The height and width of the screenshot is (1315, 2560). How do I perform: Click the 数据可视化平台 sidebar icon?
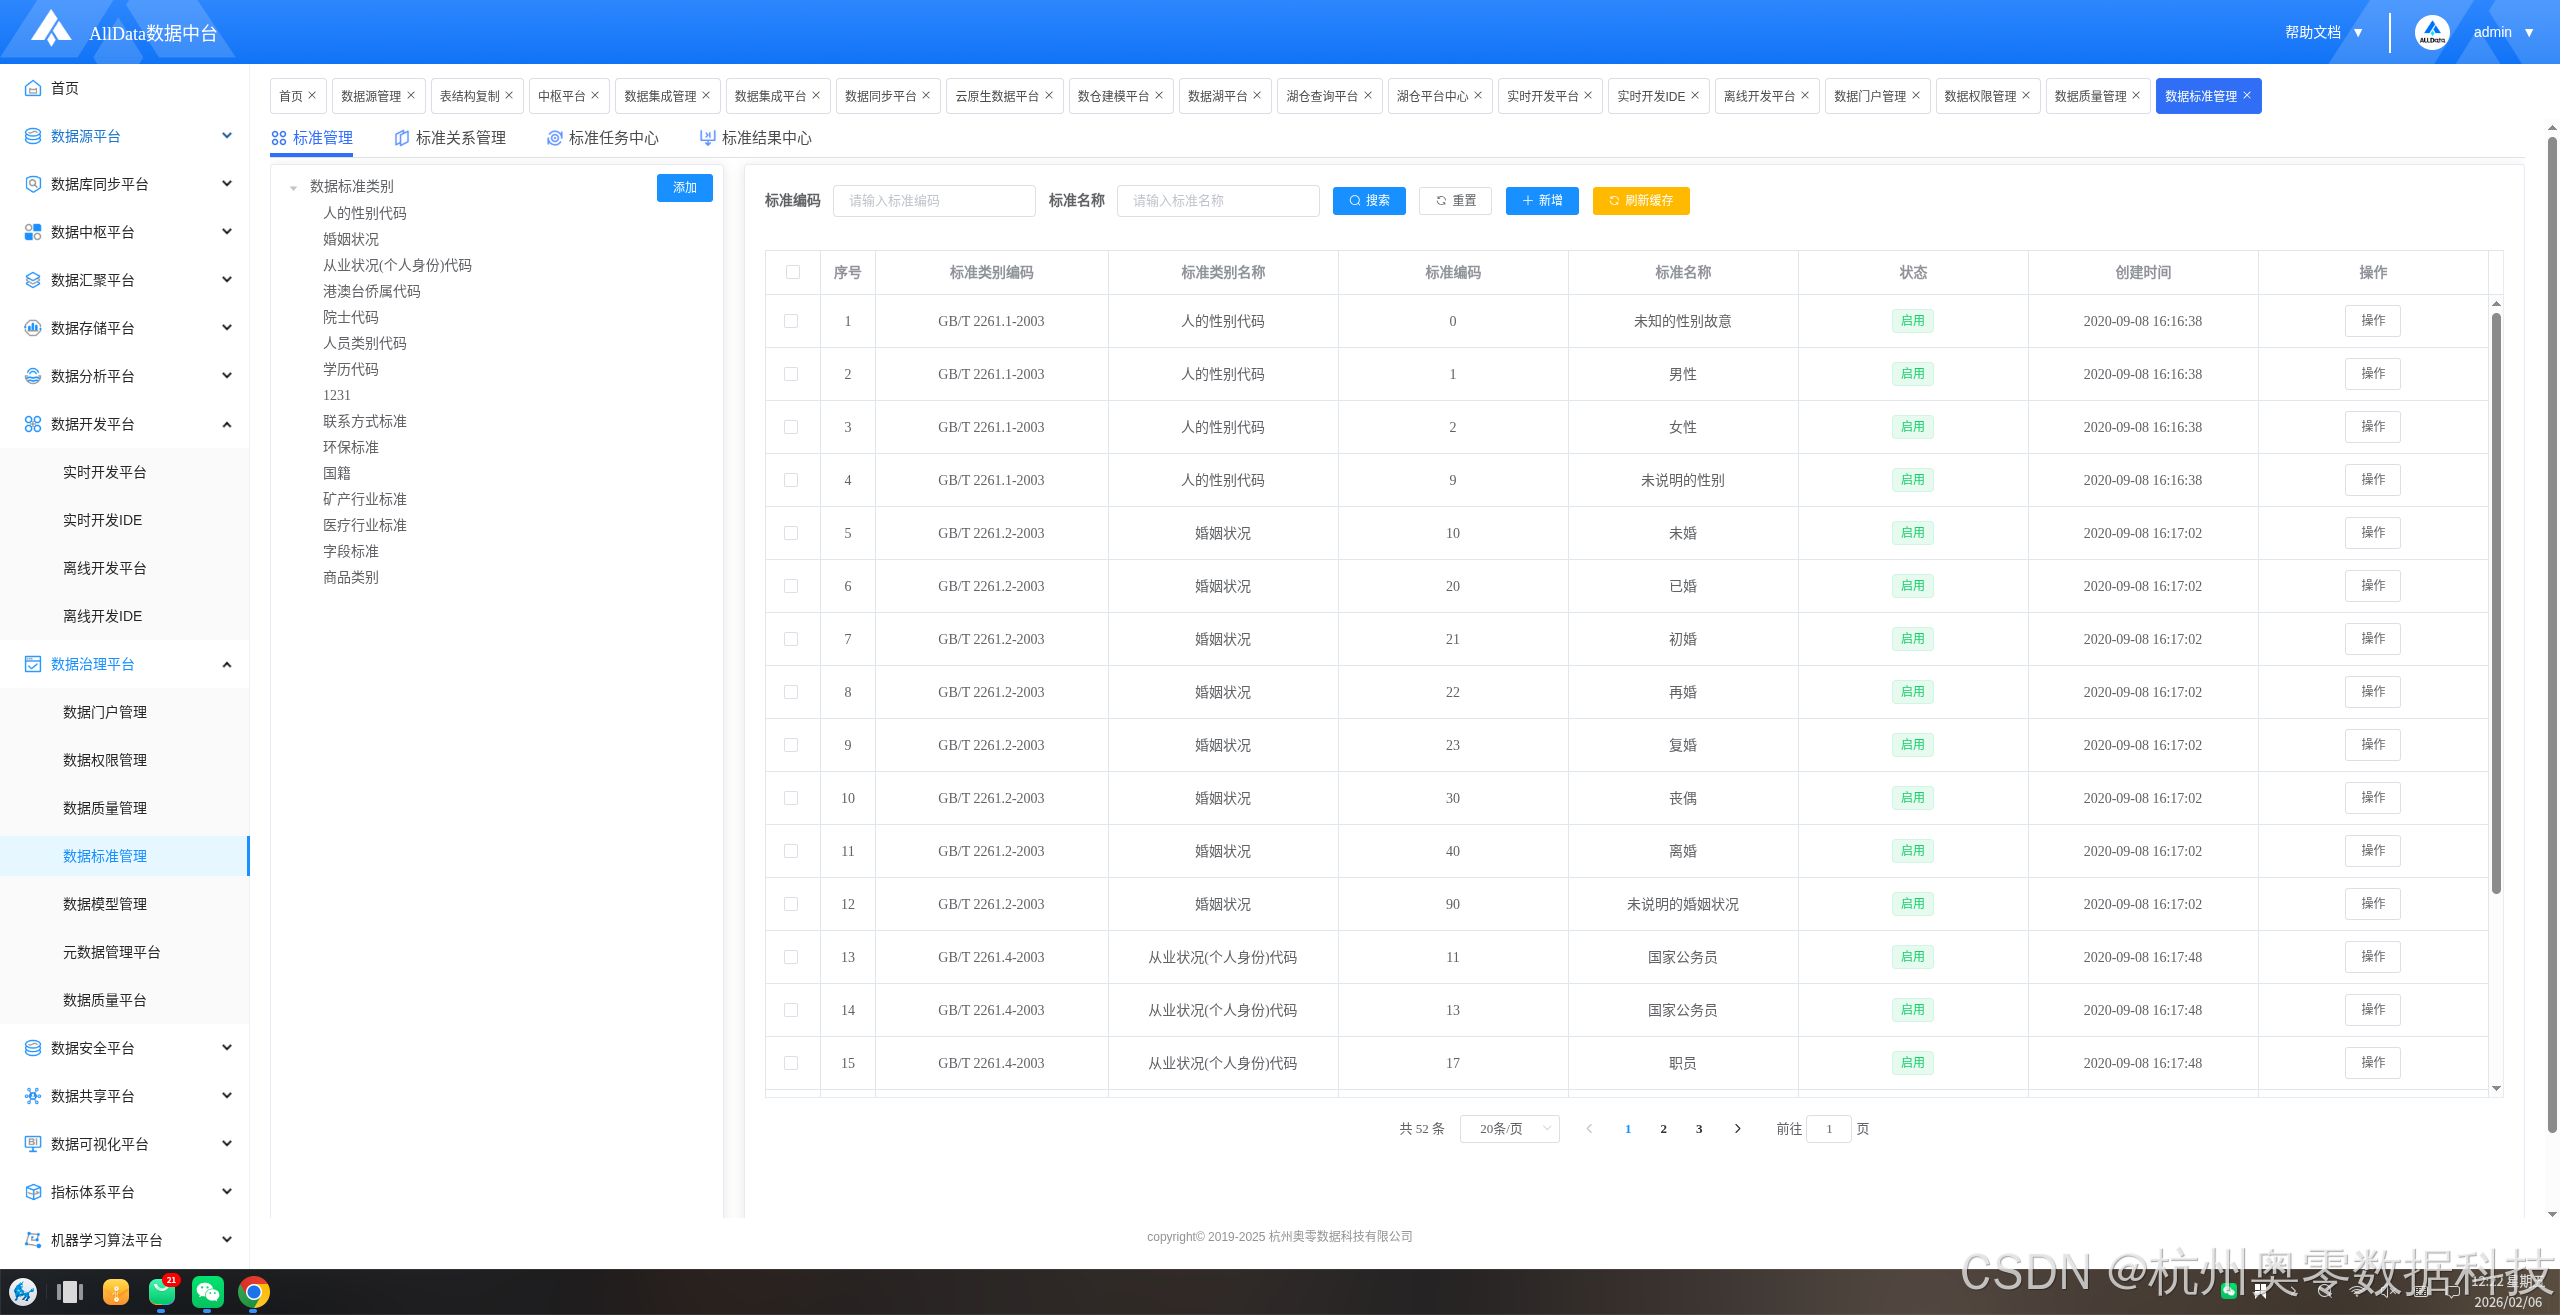pos(33,1144)
